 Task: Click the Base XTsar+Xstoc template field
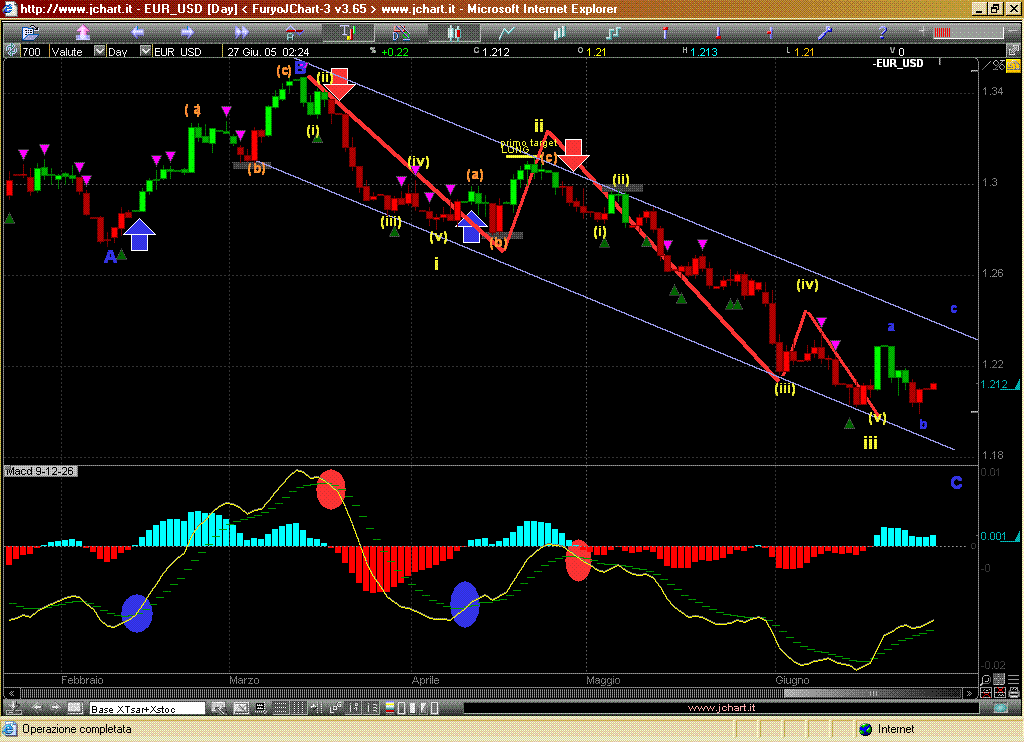[146, 709]
